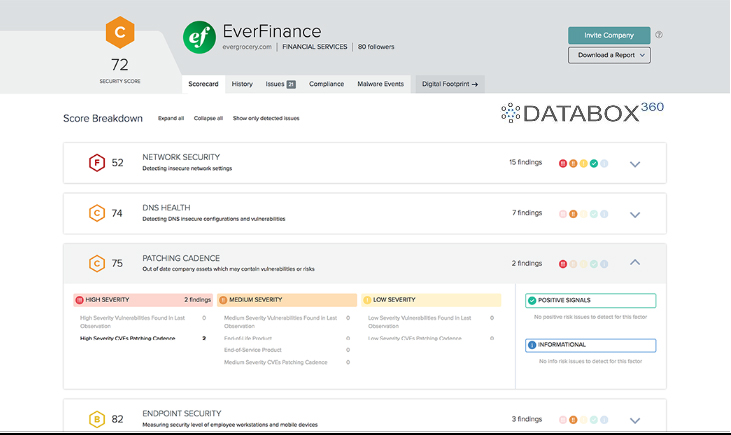The height and width of the screenshot is (435, 731).
Task: Click the Low Severity yellow header icon
Action: pos(367,300)
